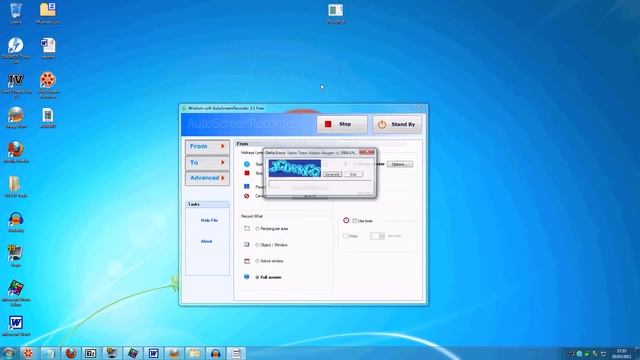Select the Object / Window radio button

pyautogui.click(x=257, y=245)
